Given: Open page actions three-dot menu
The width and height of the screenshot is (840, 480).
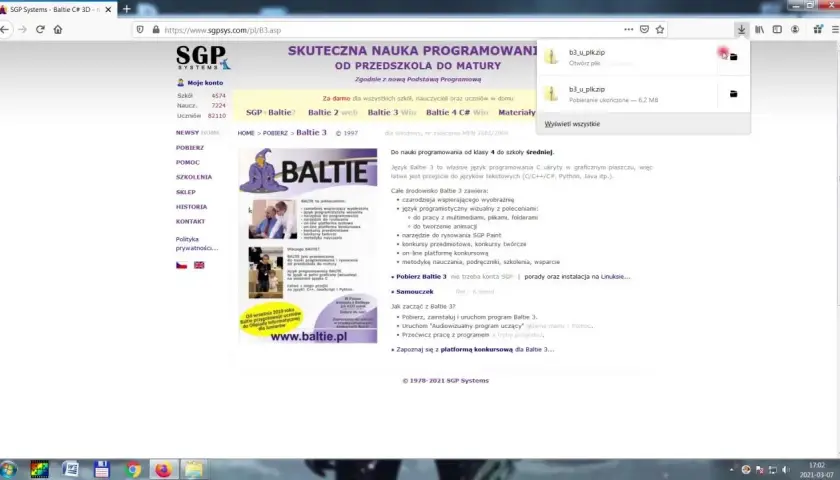Looking at the screenshot, I should point(628,29).
